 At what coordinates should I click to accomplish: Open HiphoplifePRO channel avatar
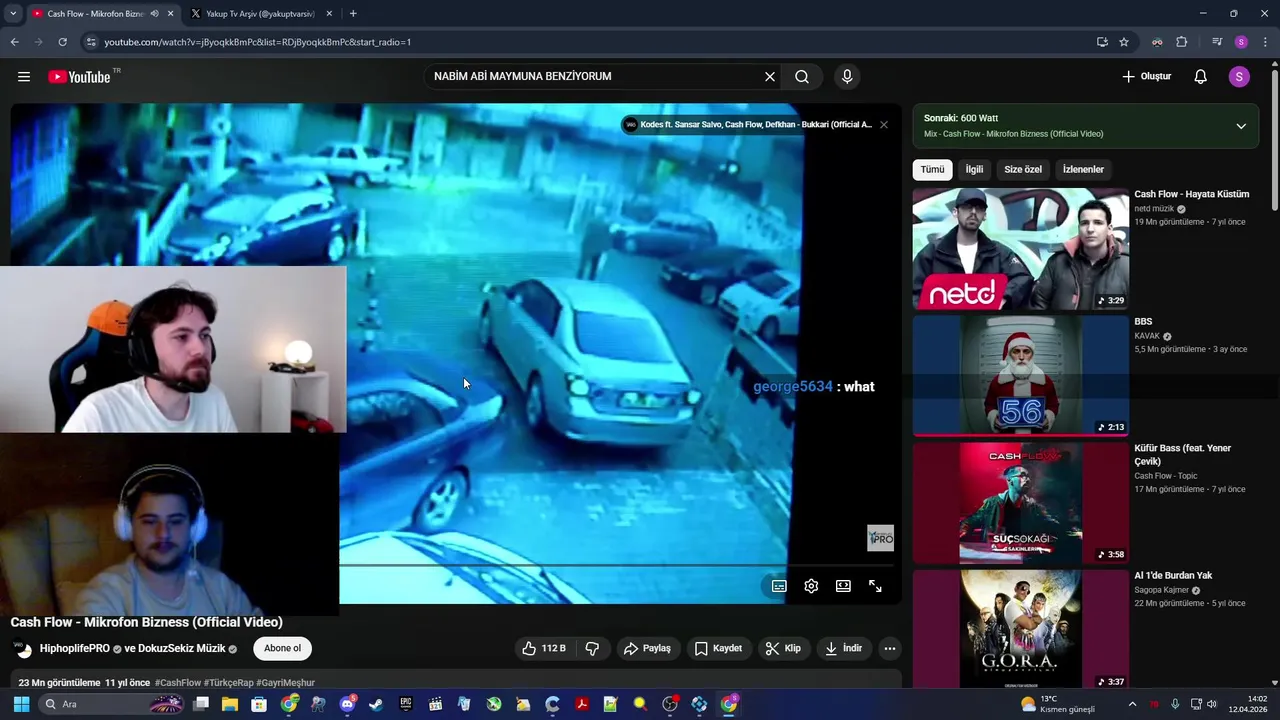tap(22, 648)
